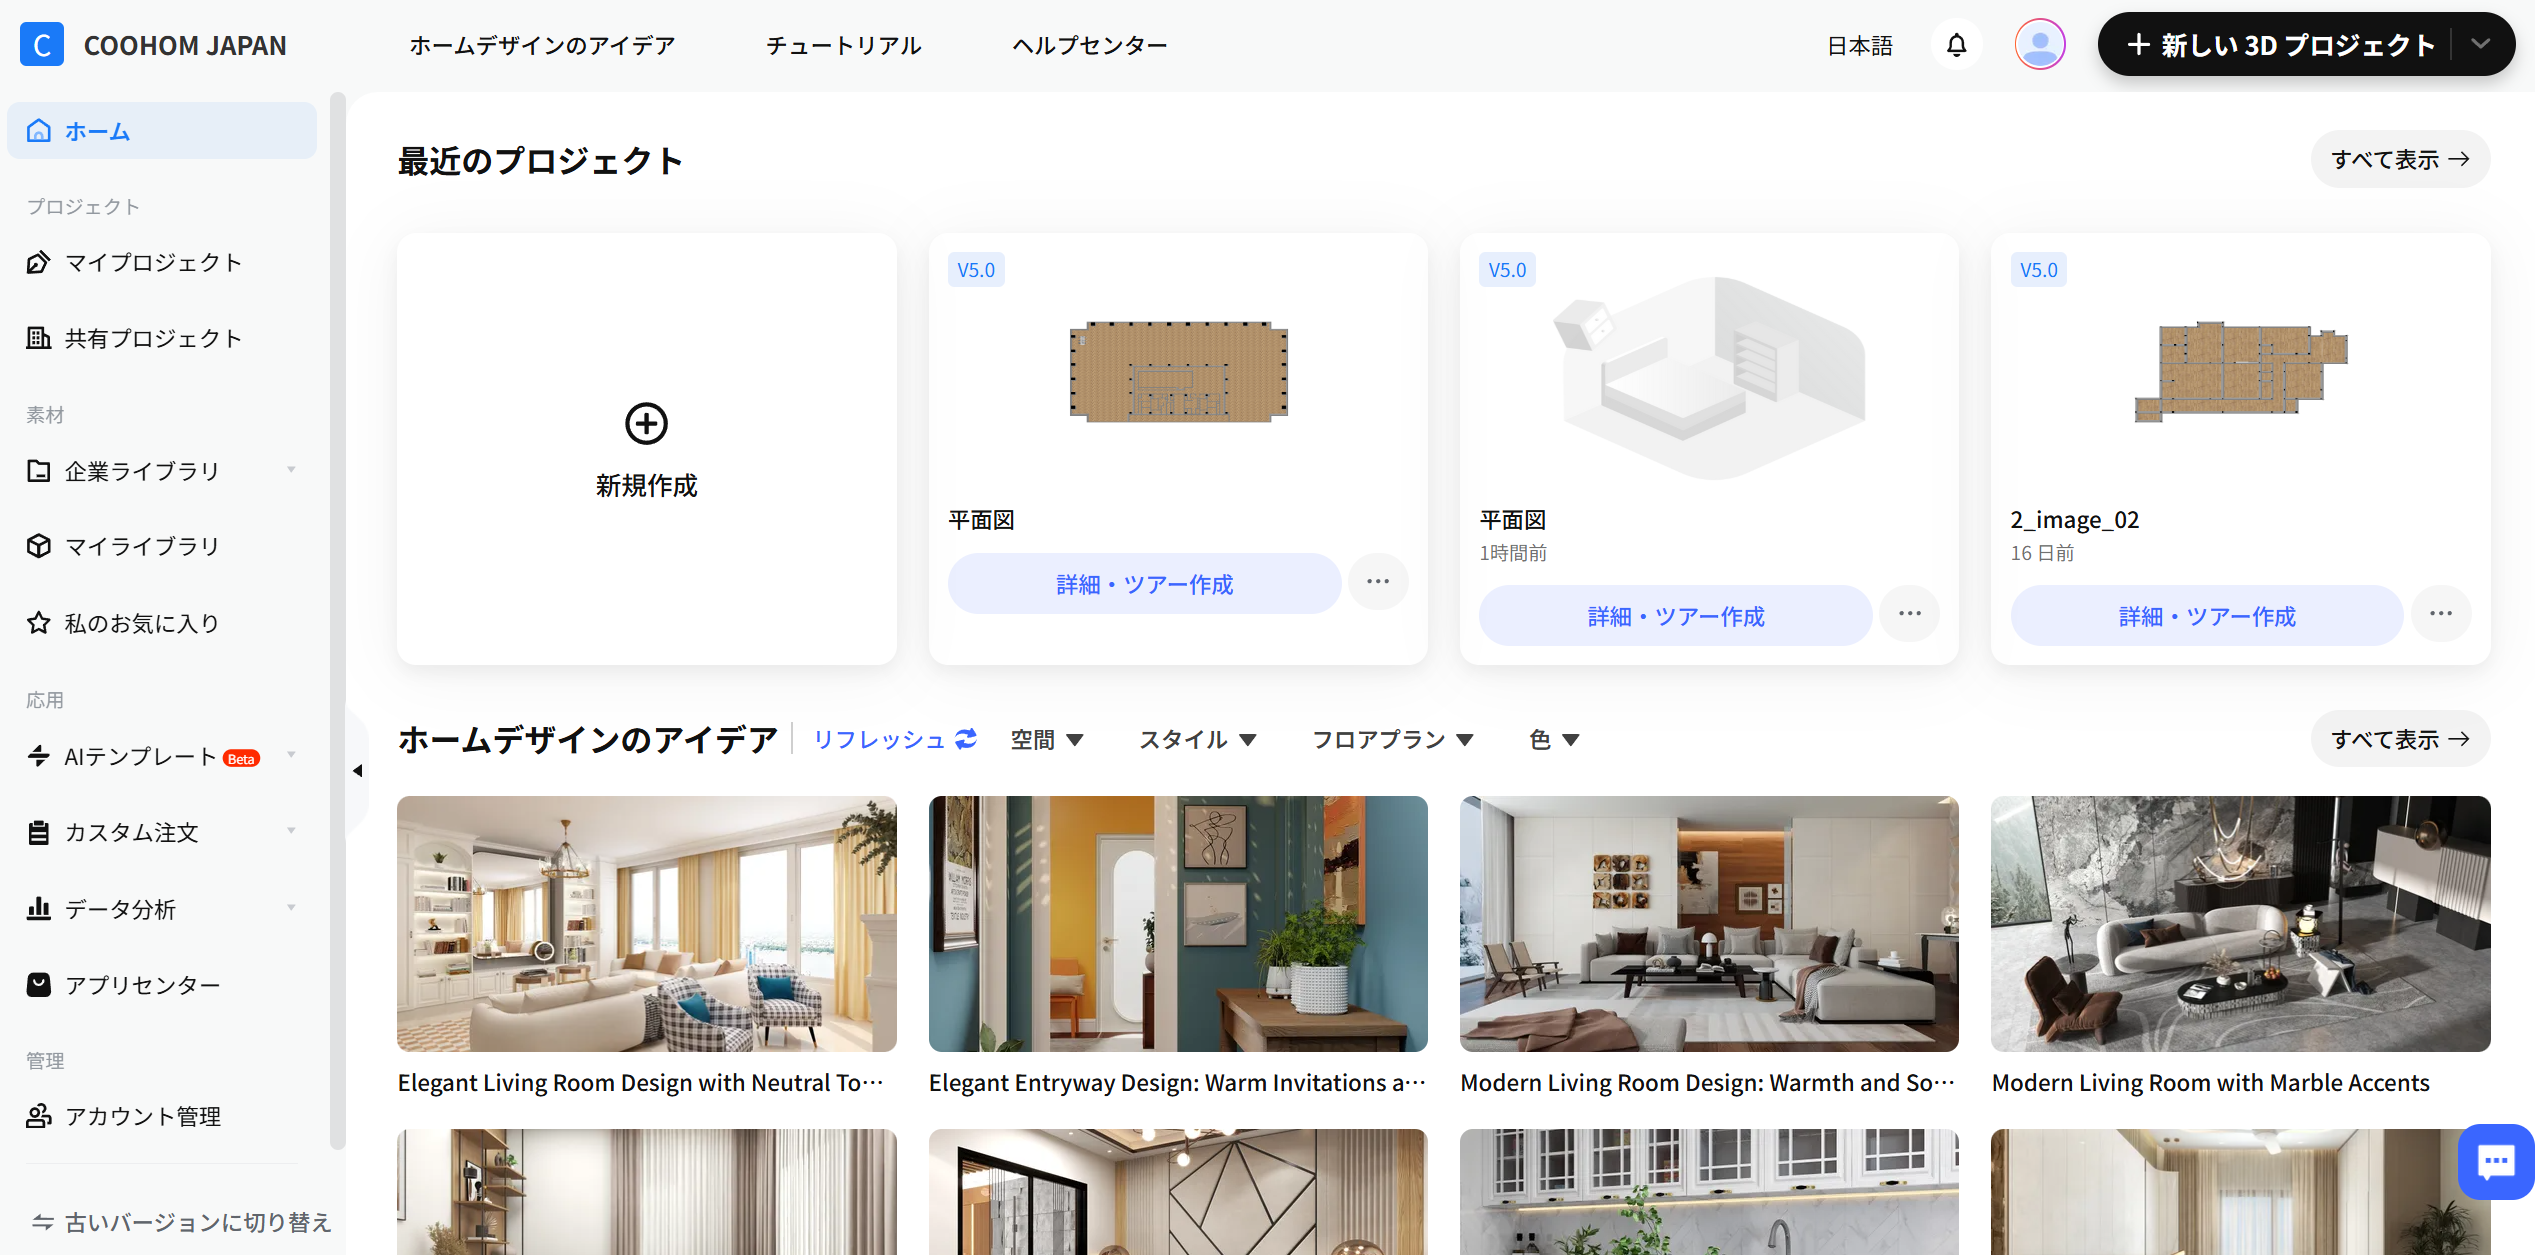The width and height of the screenshot is (2535, 1255).
Task: Click the マイライブラリ cube icon
Action: tap(39, 546)
